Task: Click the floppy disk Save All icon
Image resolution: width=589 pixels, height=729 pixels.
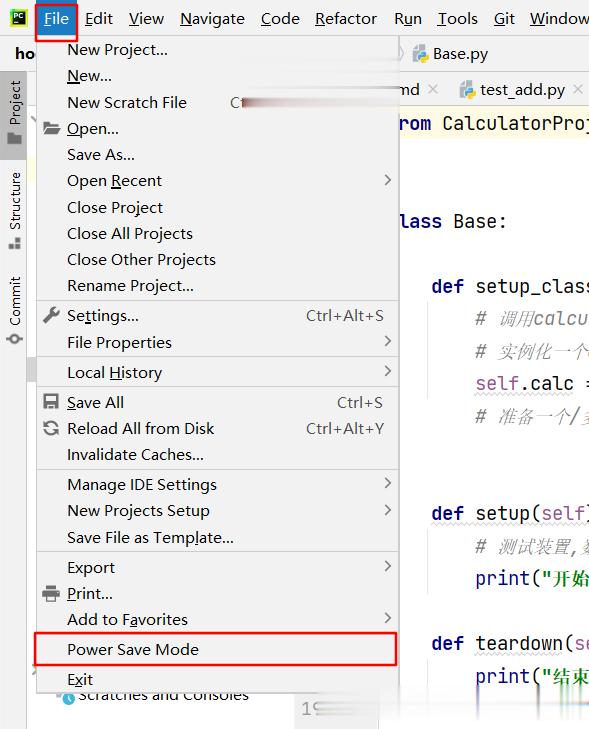Action: [x=51, y=402]
